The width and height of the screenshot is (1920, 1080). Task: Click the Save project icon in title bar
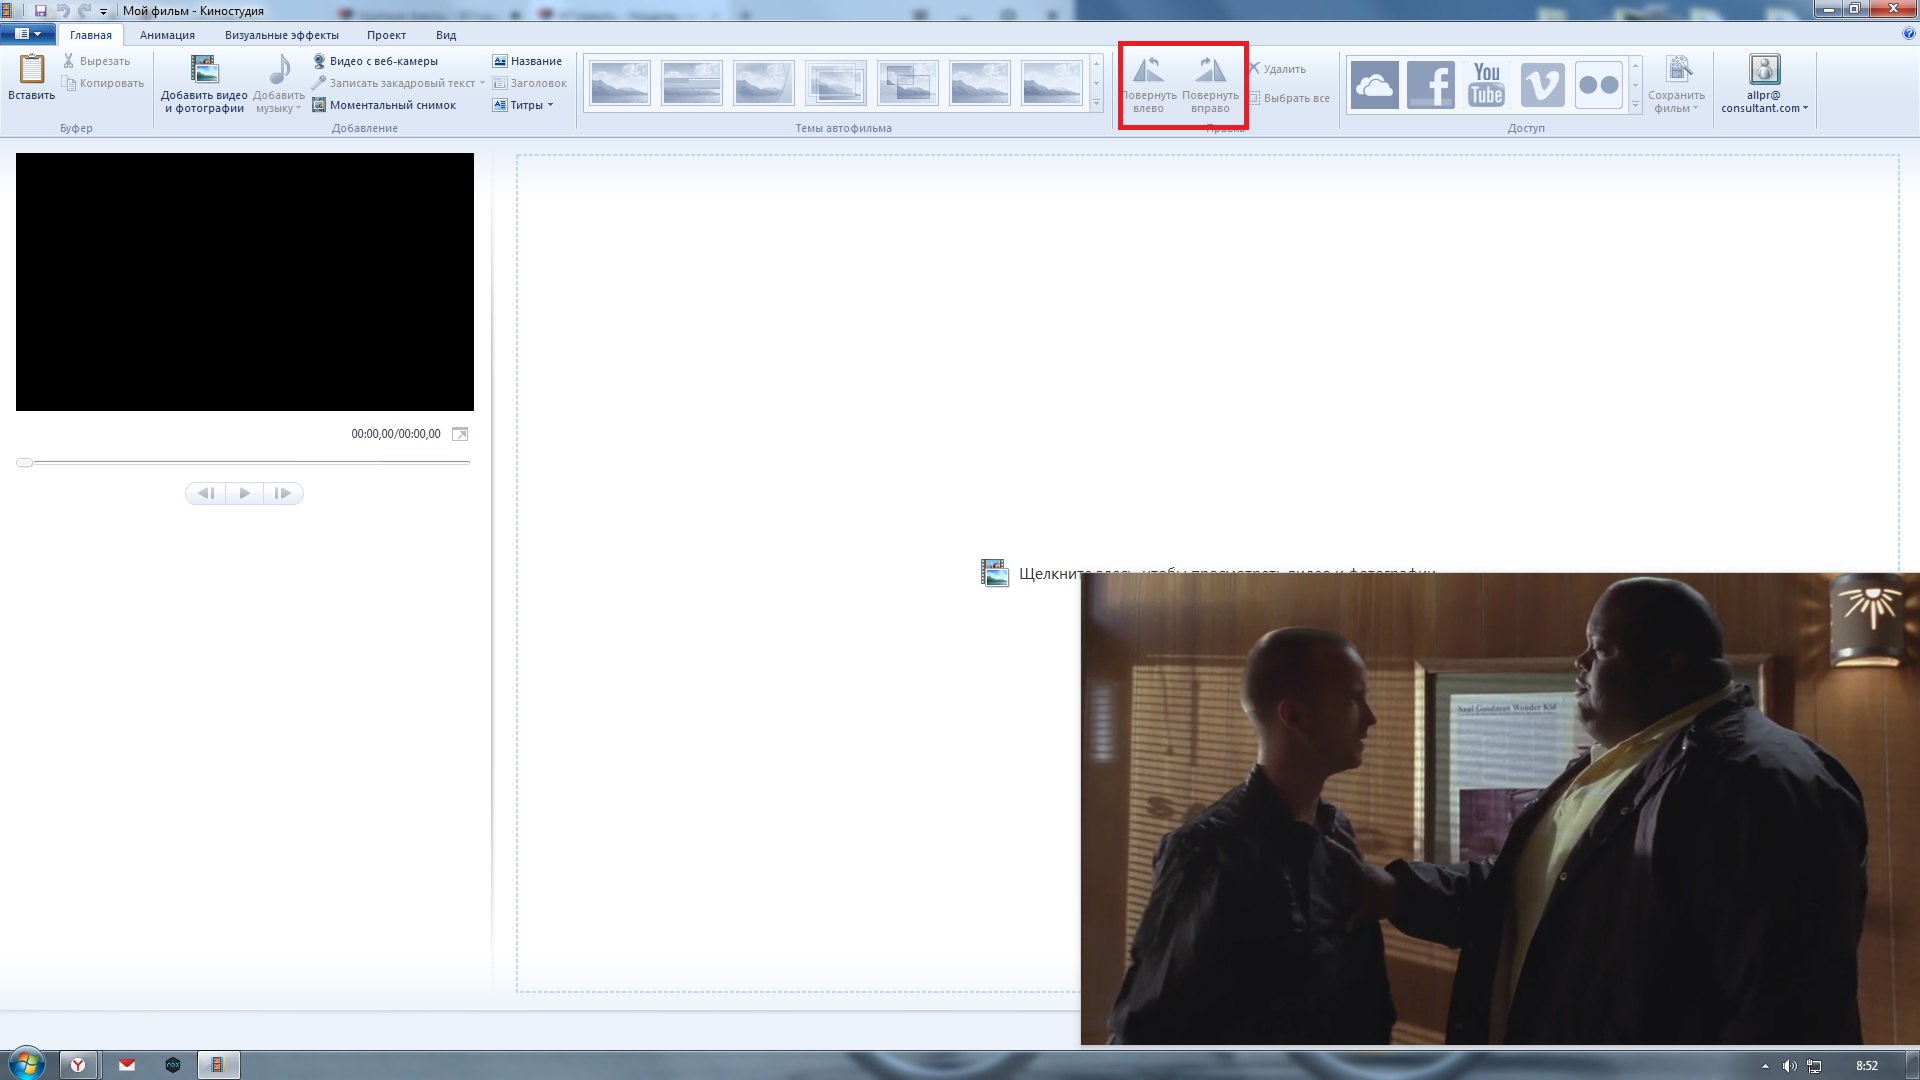pos(40,11)
